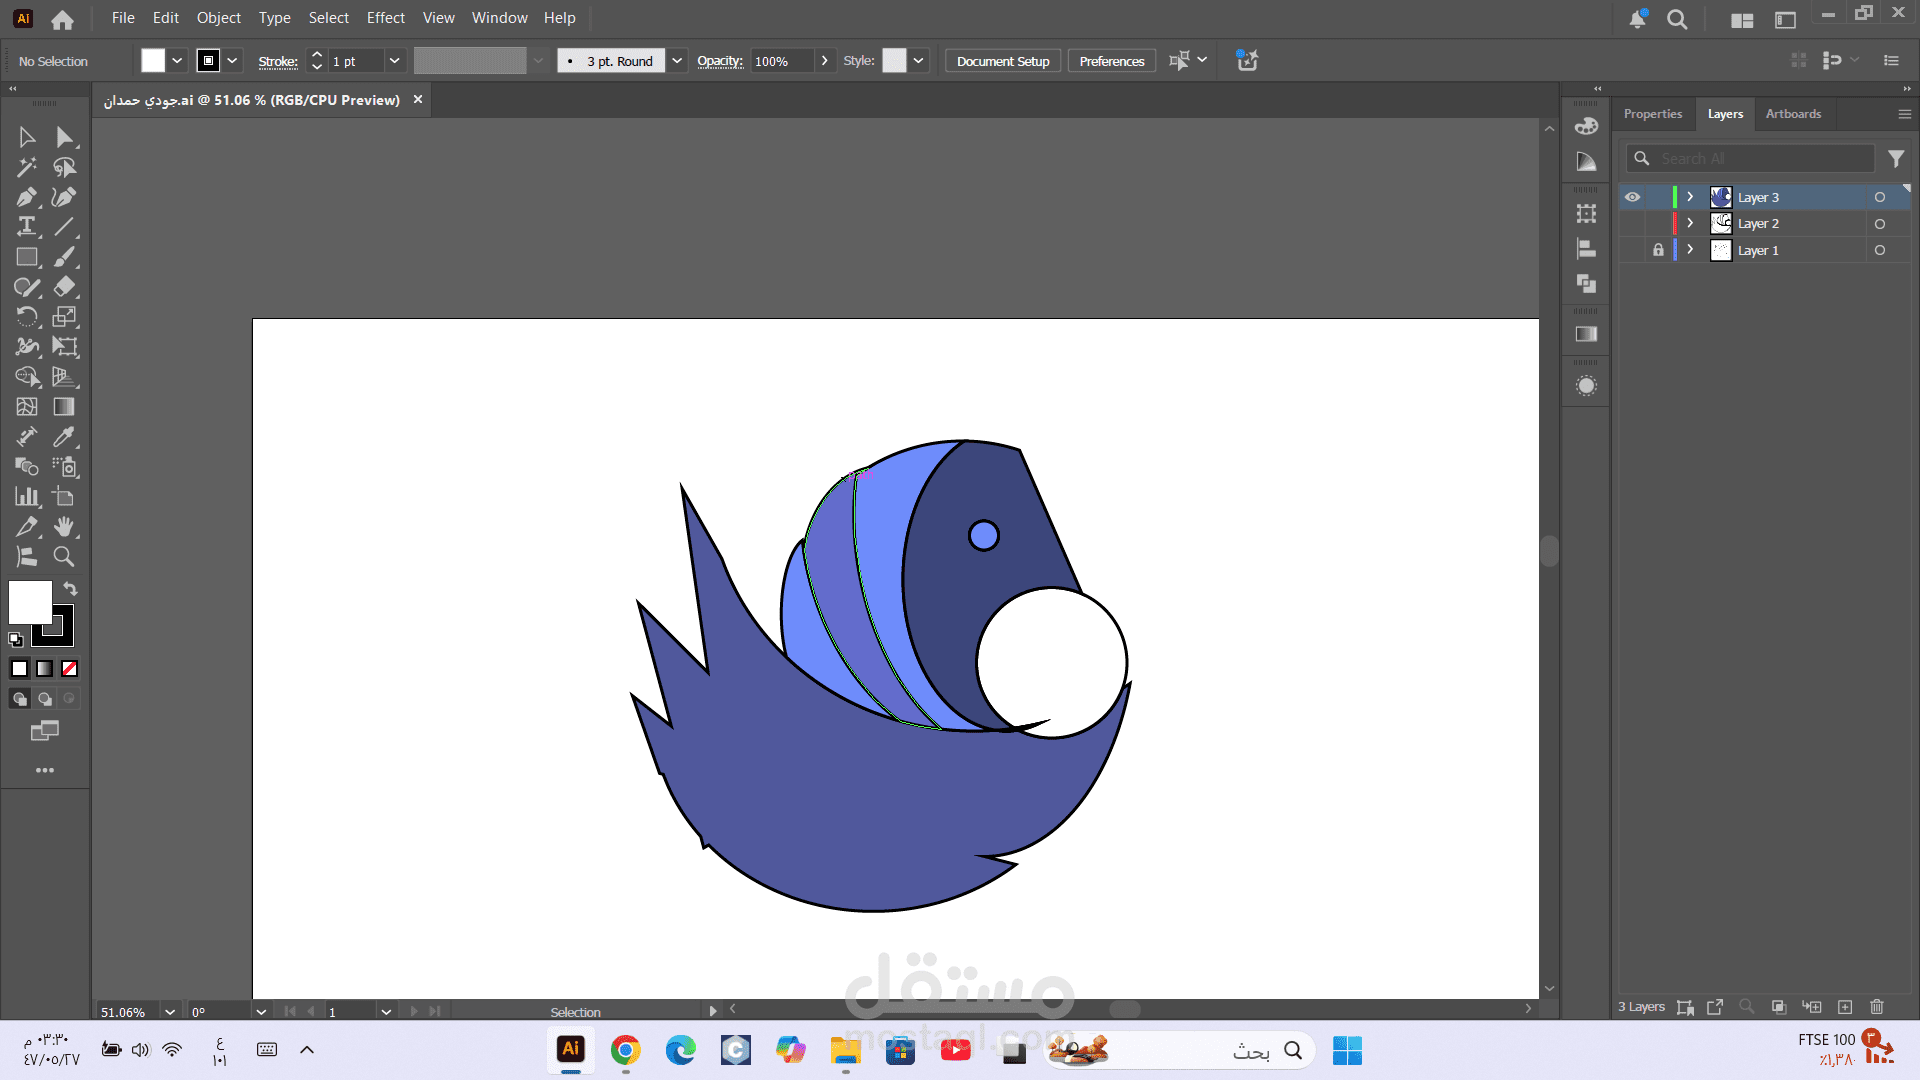
Task: Expand Layer 3 contents
Action: (x=1690, y=197)
